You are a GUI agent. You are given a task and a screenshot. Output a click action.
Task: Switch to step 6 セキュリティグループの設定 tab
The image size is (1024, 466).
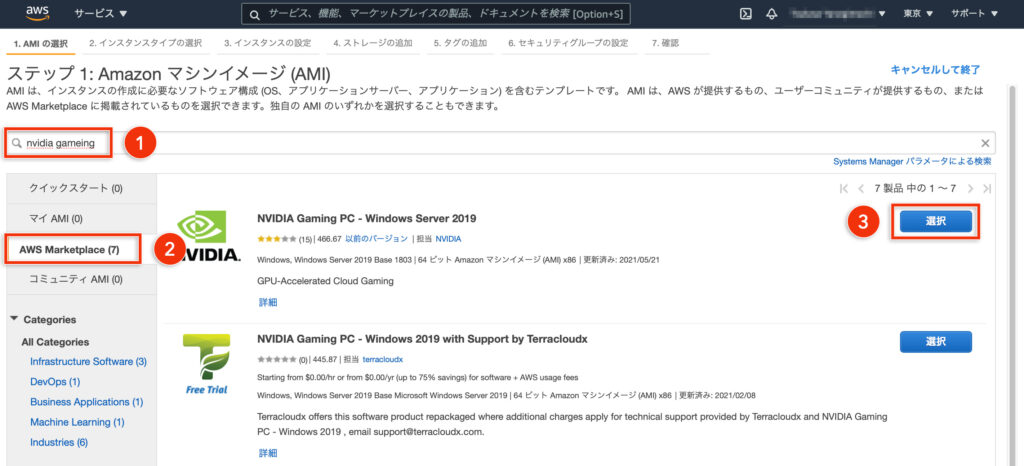(568, 43)
